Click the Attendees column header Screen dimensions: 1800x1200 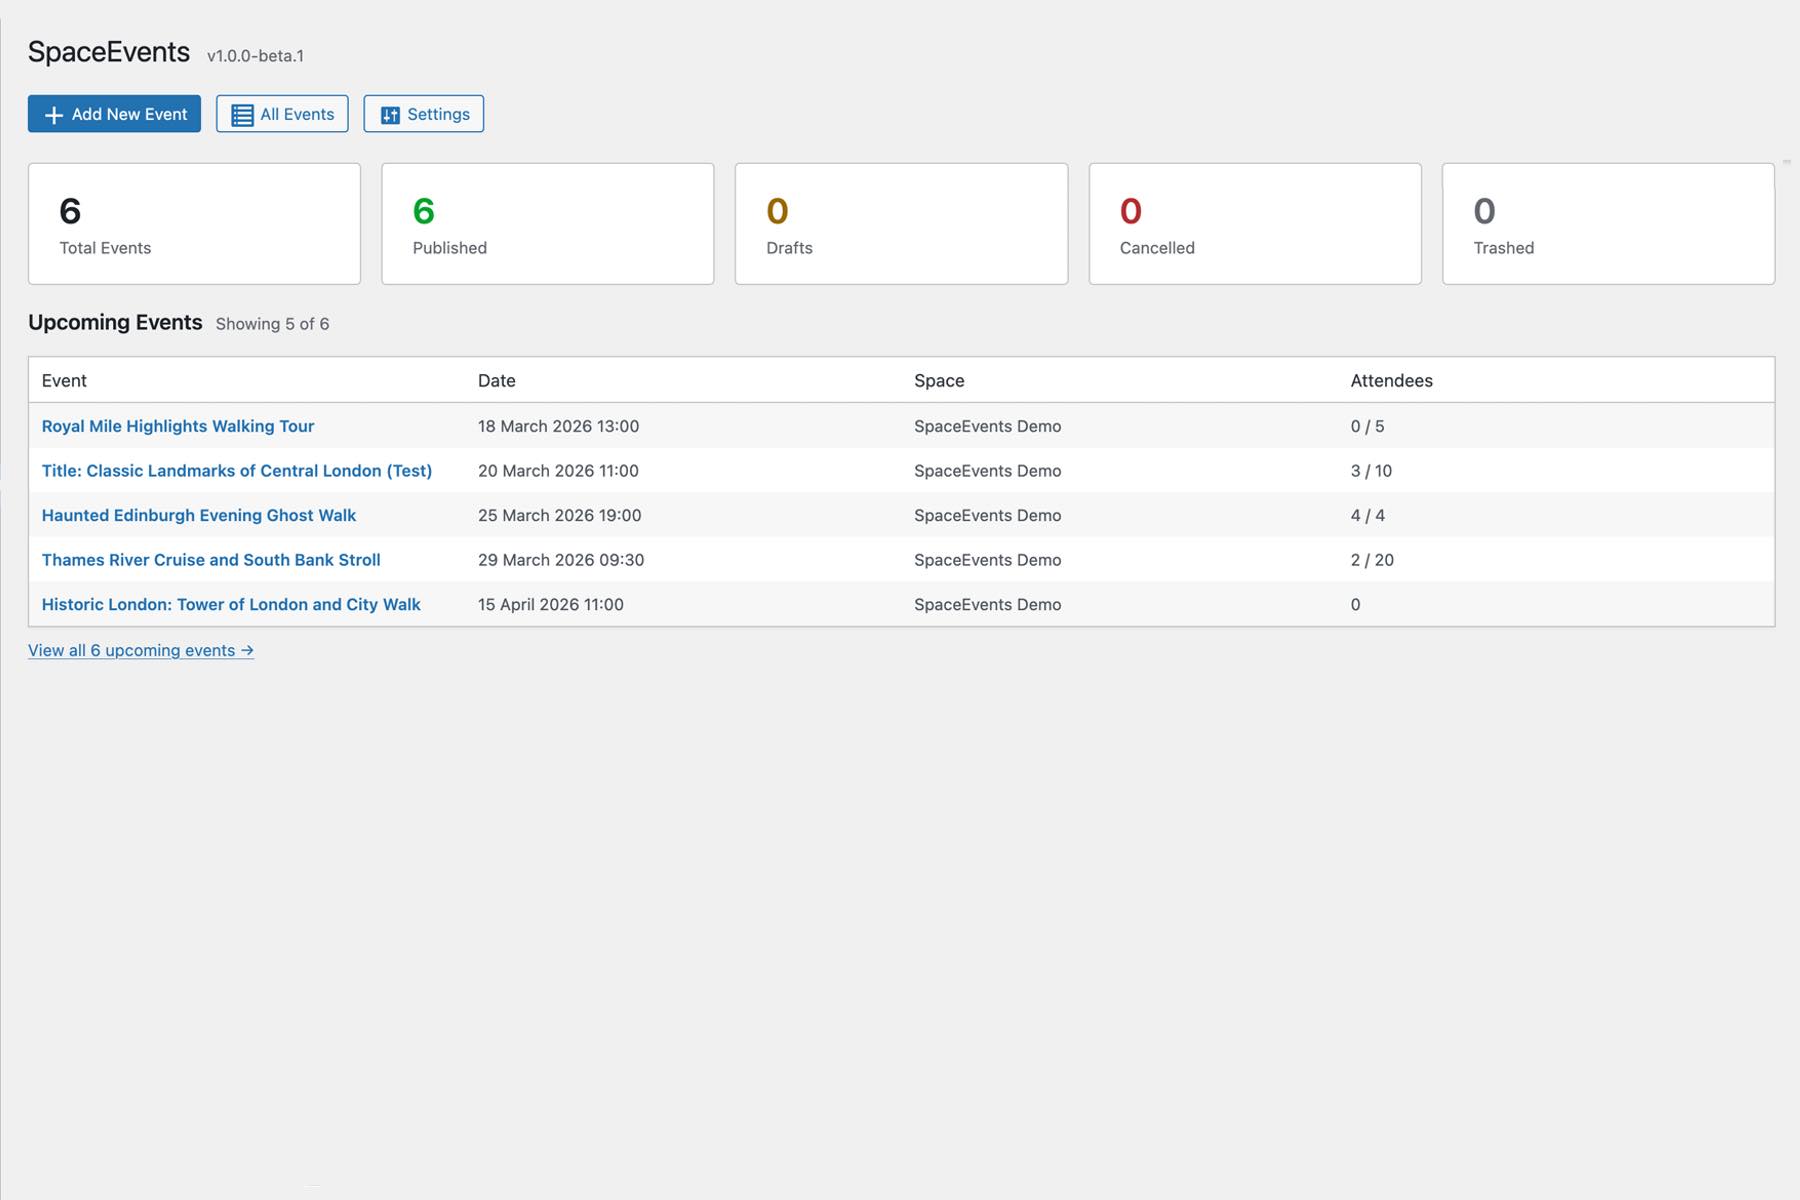pos(1391,381)
